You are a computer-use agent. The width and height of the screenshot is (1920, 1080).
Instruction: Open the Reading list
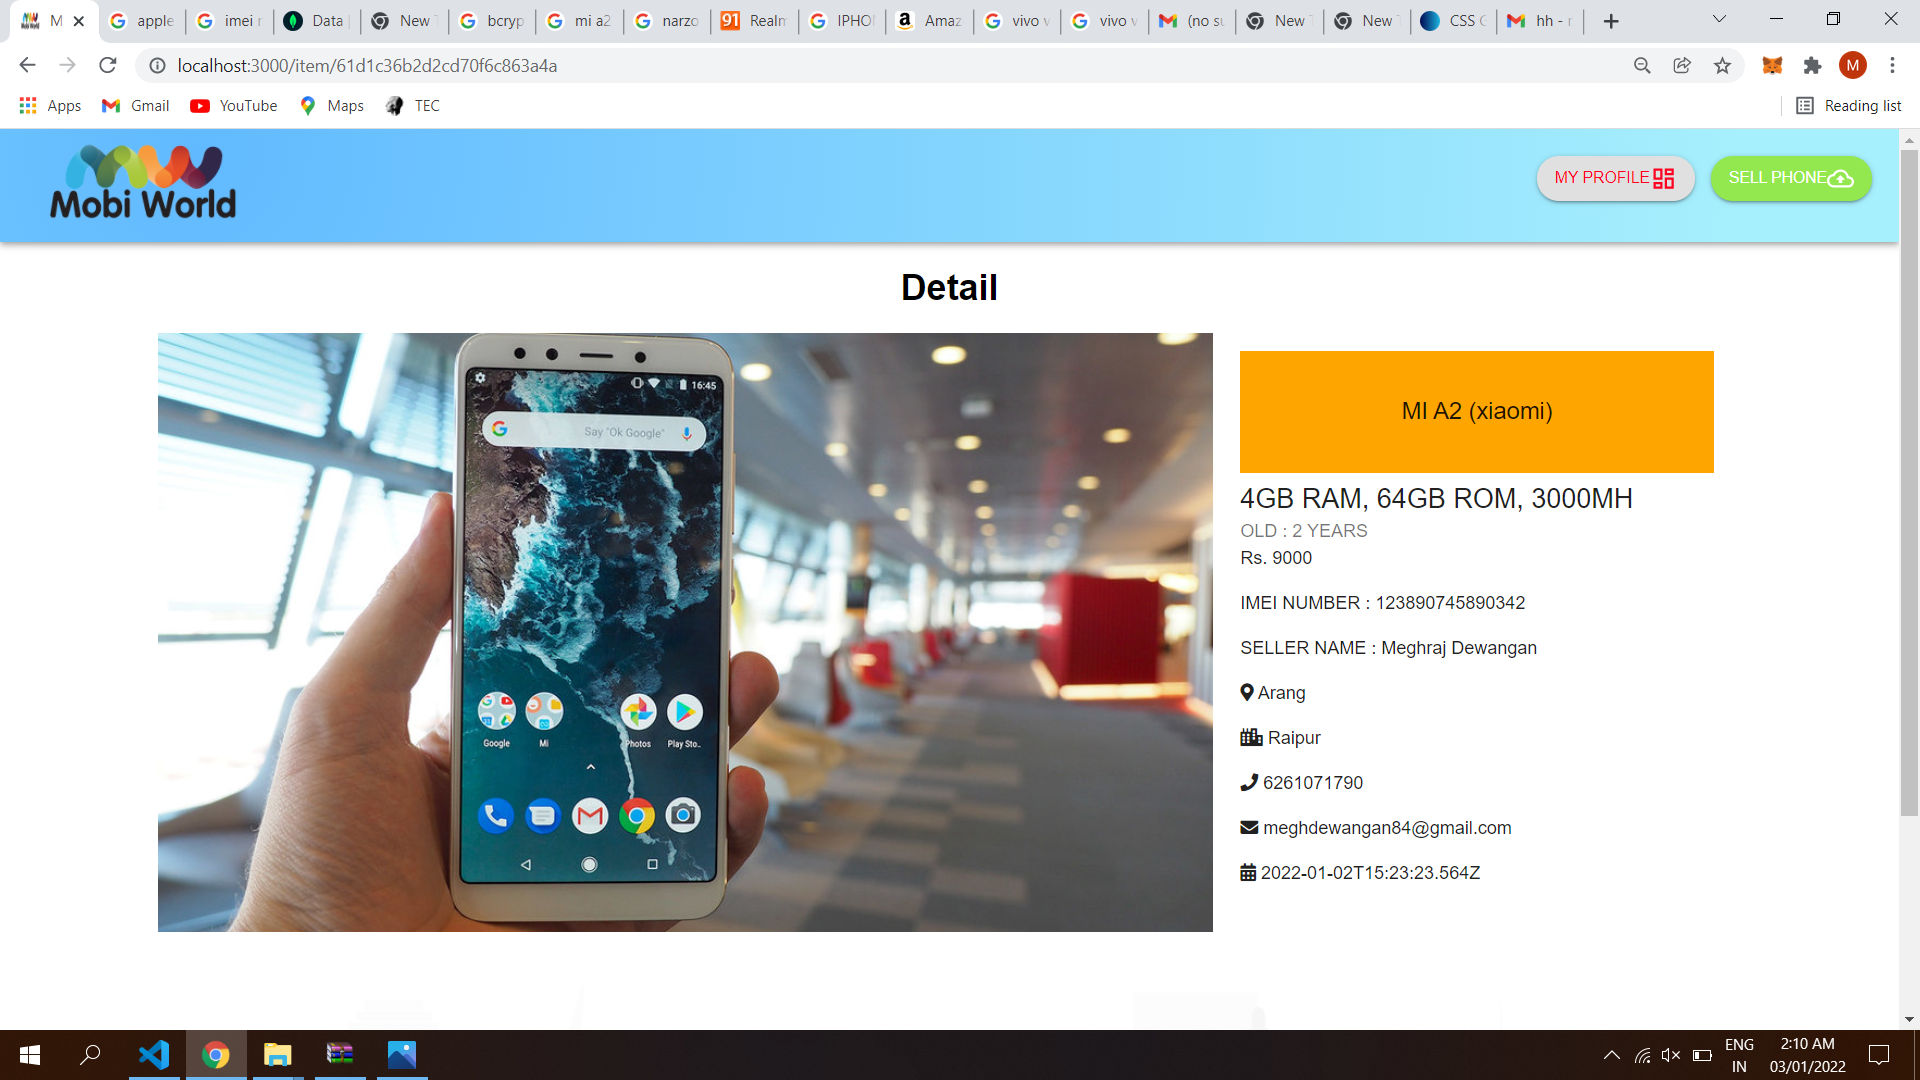pyautogui.click(x=1848, y=106)
